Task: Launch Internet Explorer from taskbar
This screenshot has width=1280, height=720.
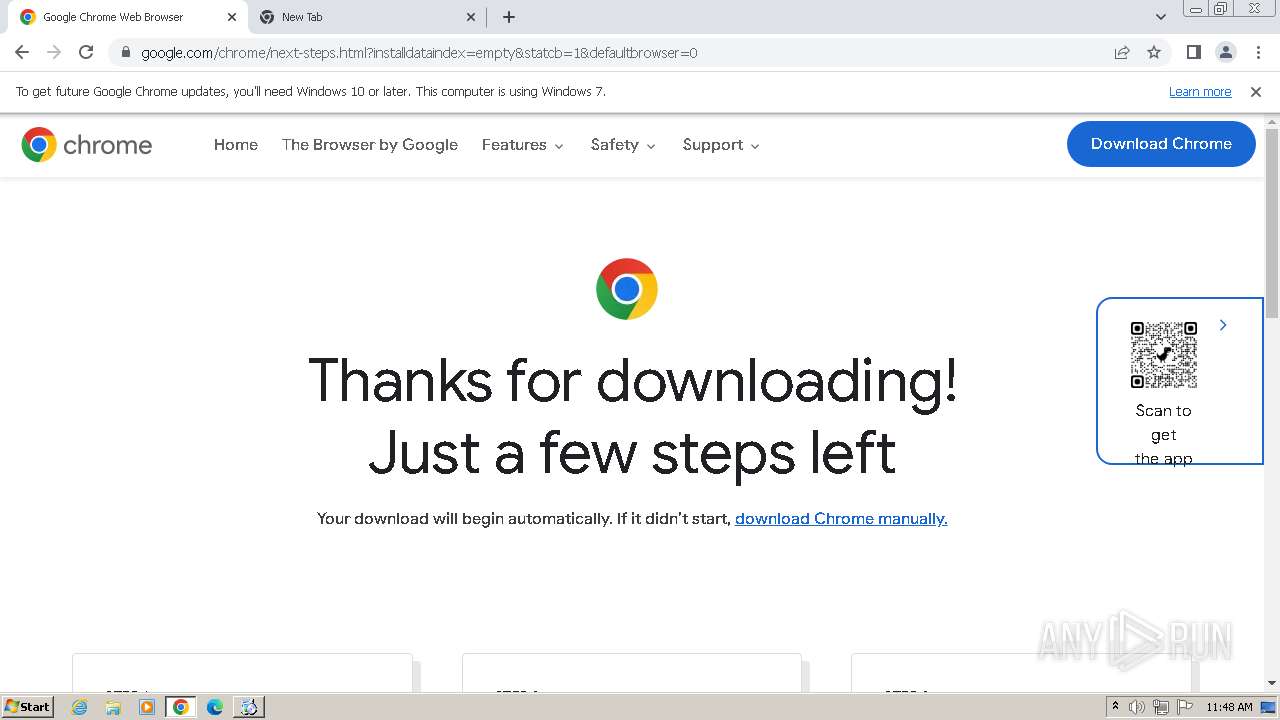Action: click(x=80, y=707)
